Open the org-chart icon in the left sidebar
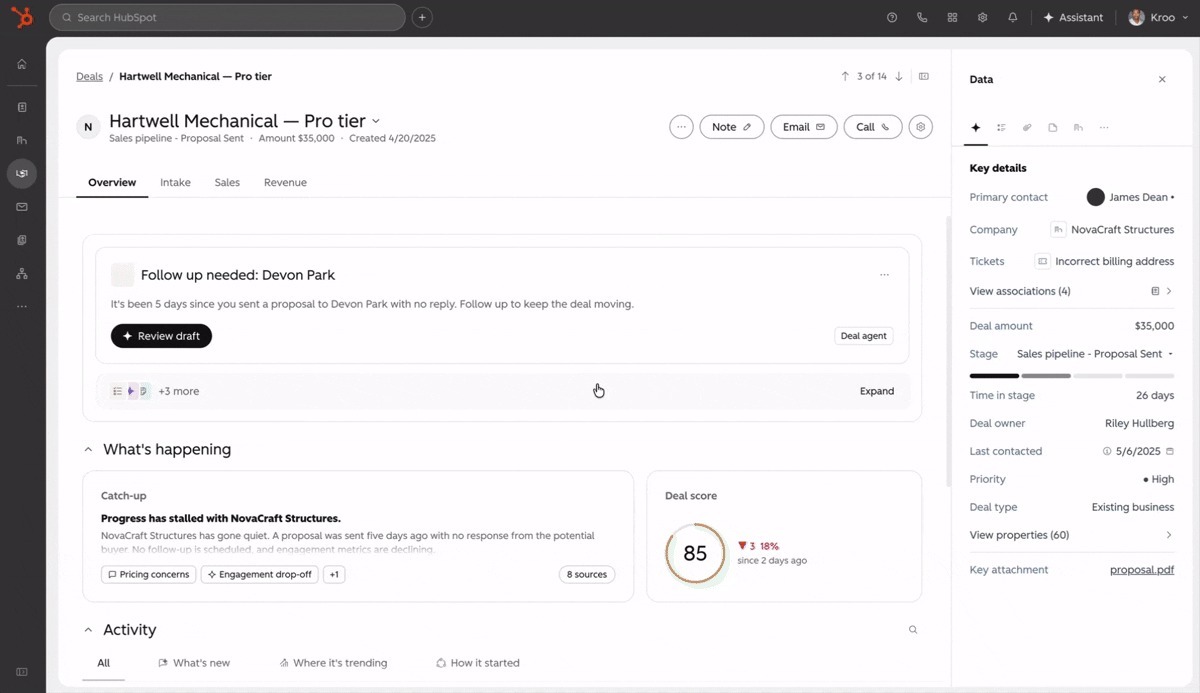The image size is (1200, 693). coord(22,273)
